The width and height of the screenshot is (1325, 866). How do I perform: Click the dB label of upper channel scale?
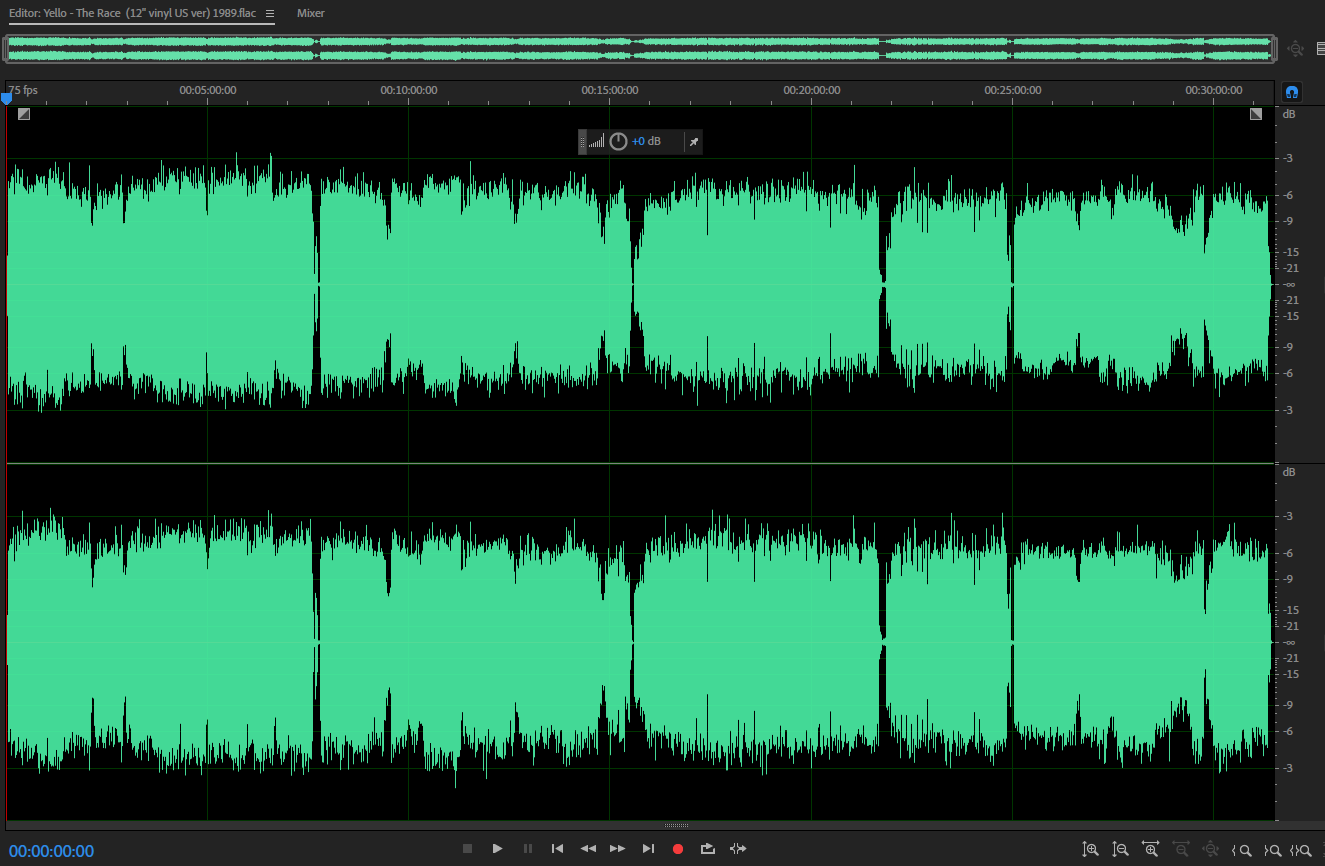1289,114
